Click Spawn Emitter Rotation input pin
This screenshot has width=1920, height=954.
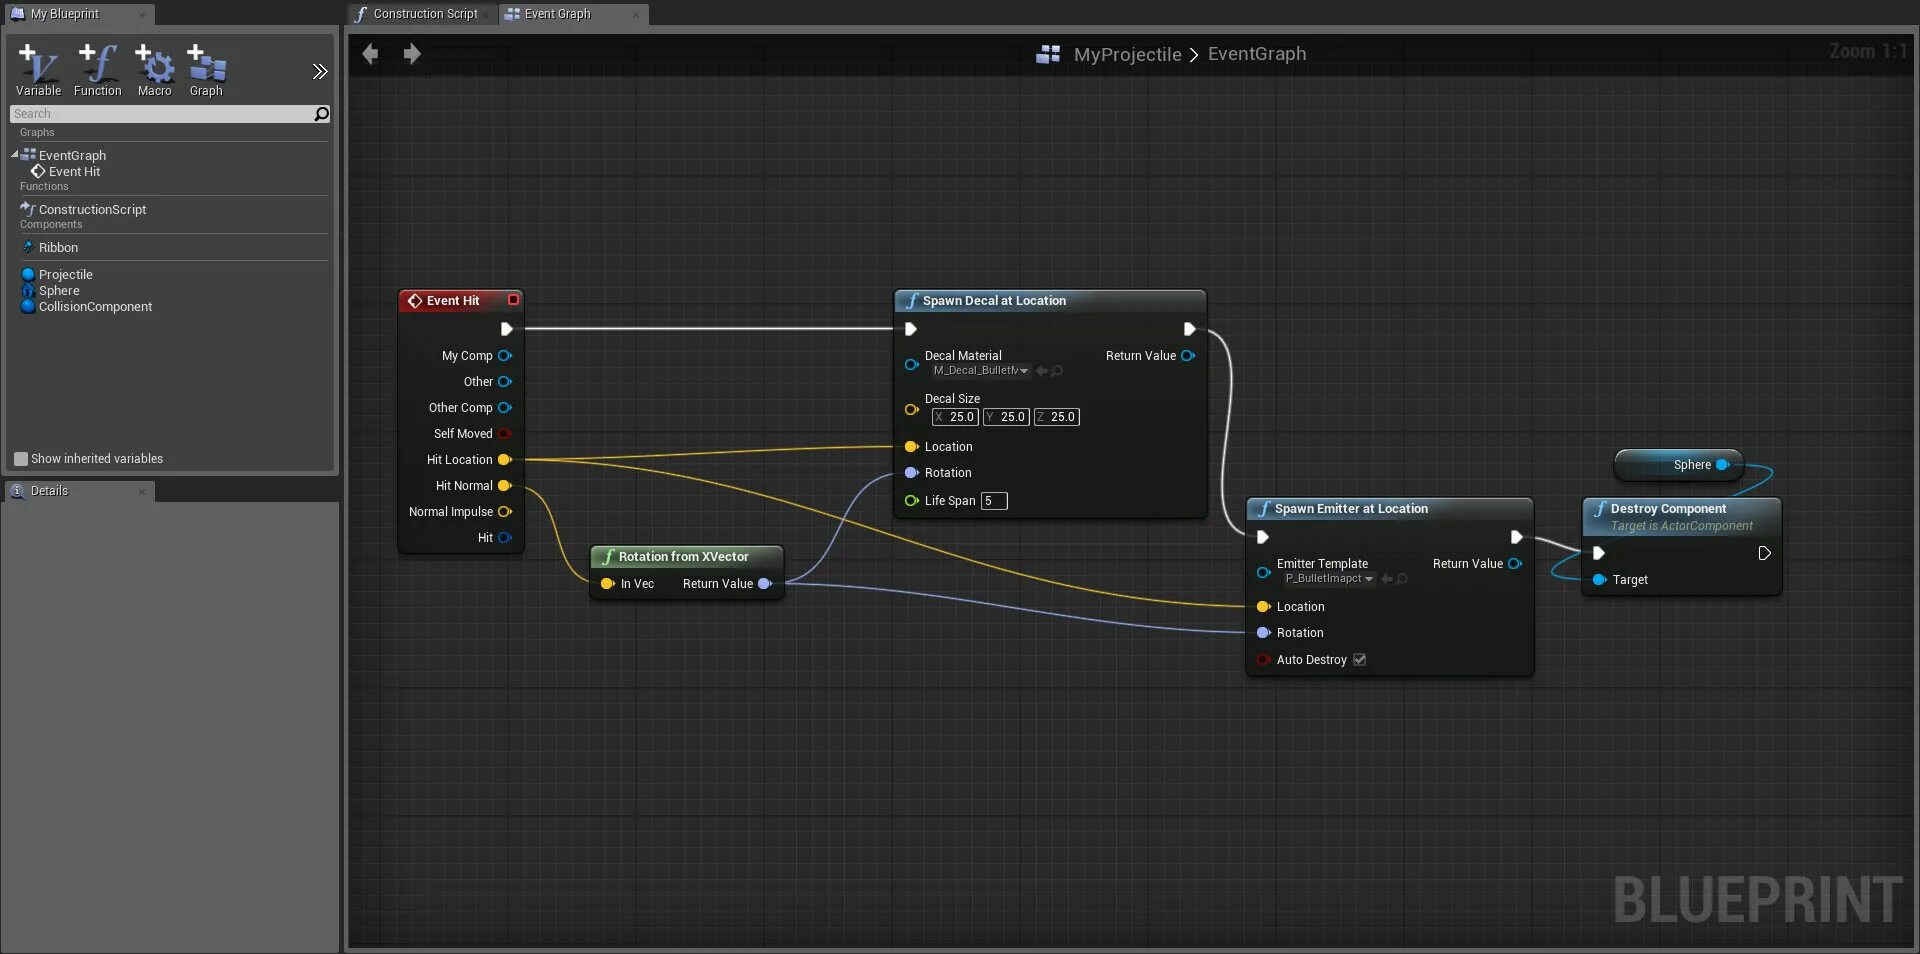pyautogui.click(x=1263, y=633)
